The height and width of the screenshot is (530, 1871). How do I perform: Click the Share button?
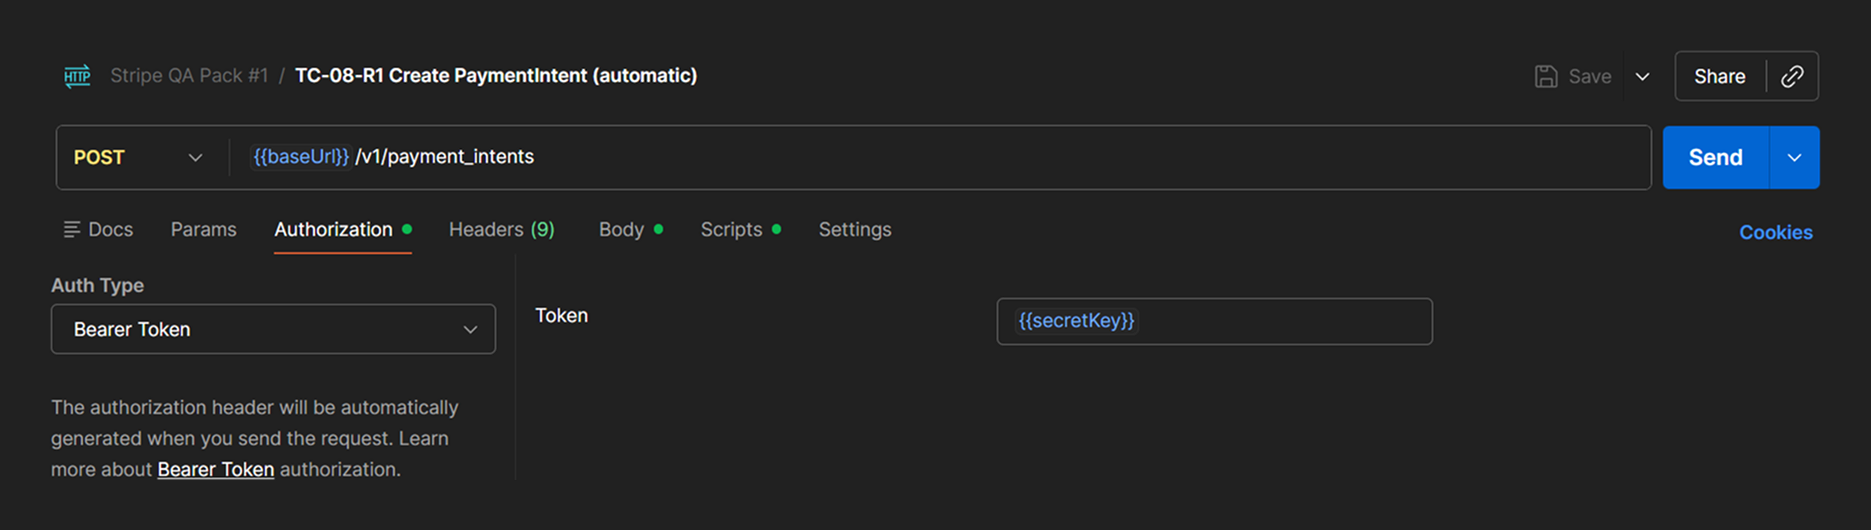click(x=1719, y=76)
